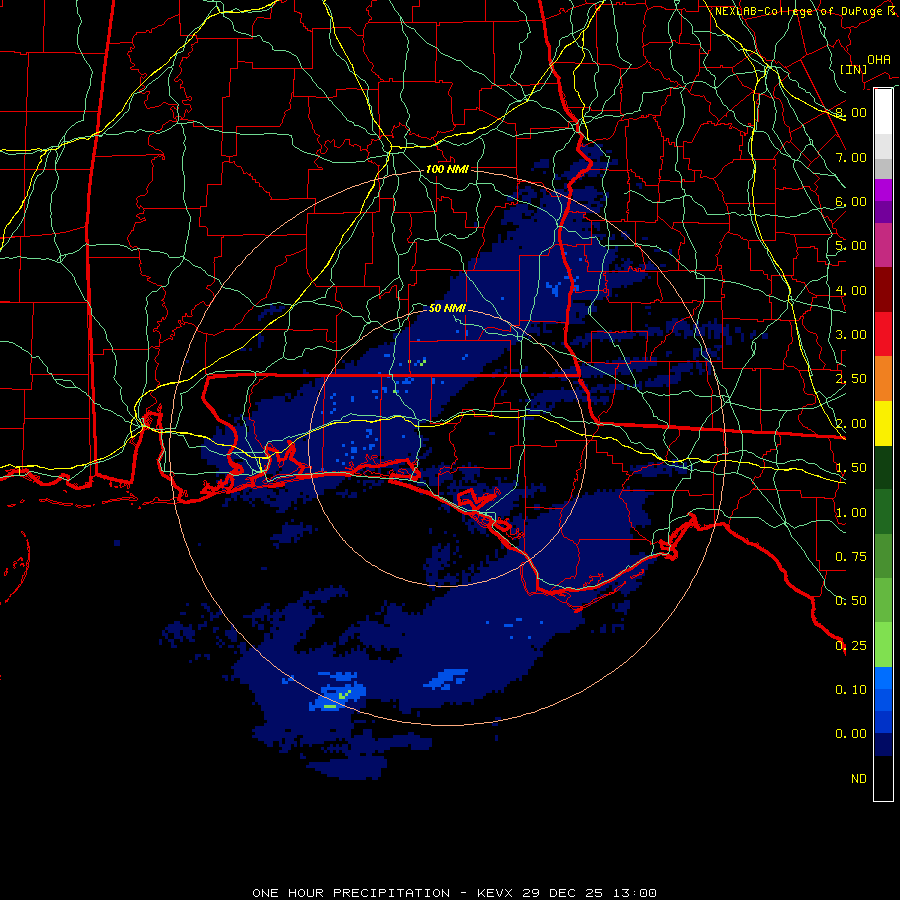Click the 8.00 legend value

pyautogui.click(x=851, y=112)
